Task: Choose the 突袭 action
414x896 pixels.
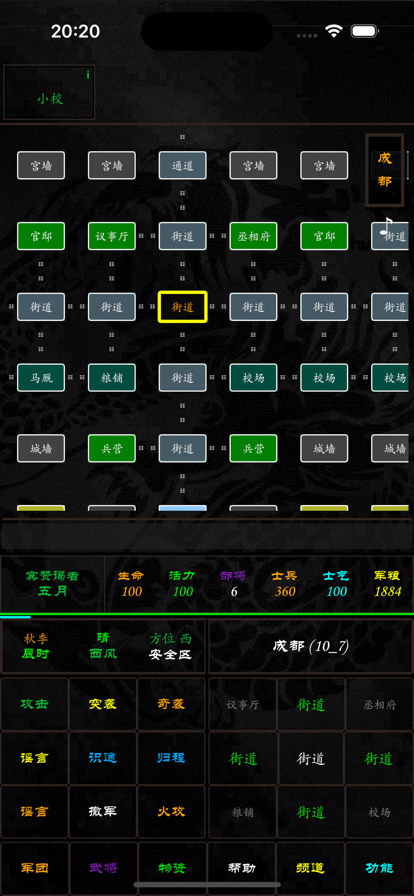Action: click(103, 704)
